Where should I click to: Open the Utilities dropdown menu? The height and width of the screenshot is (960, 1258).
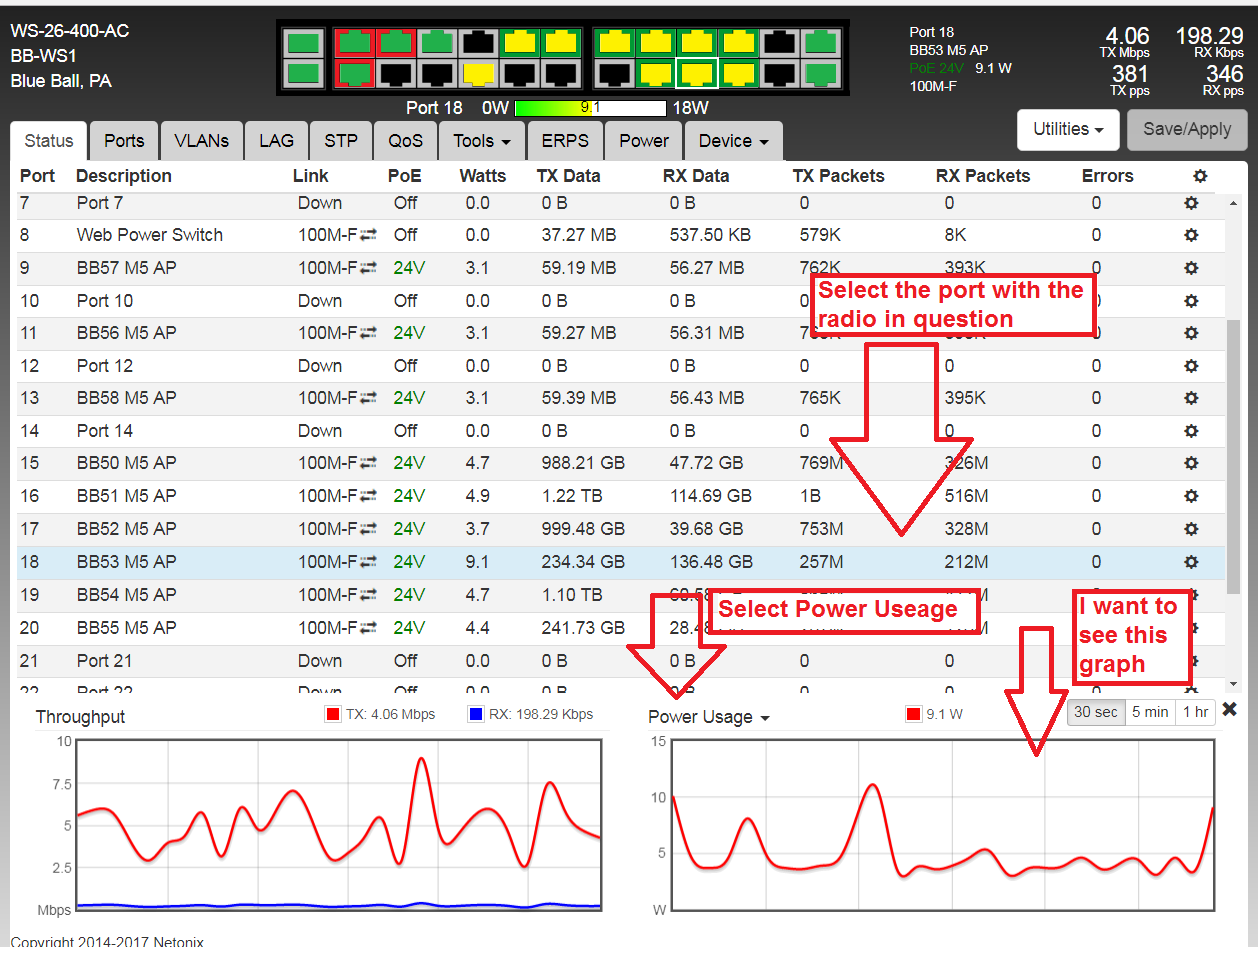click(1067, 129)
